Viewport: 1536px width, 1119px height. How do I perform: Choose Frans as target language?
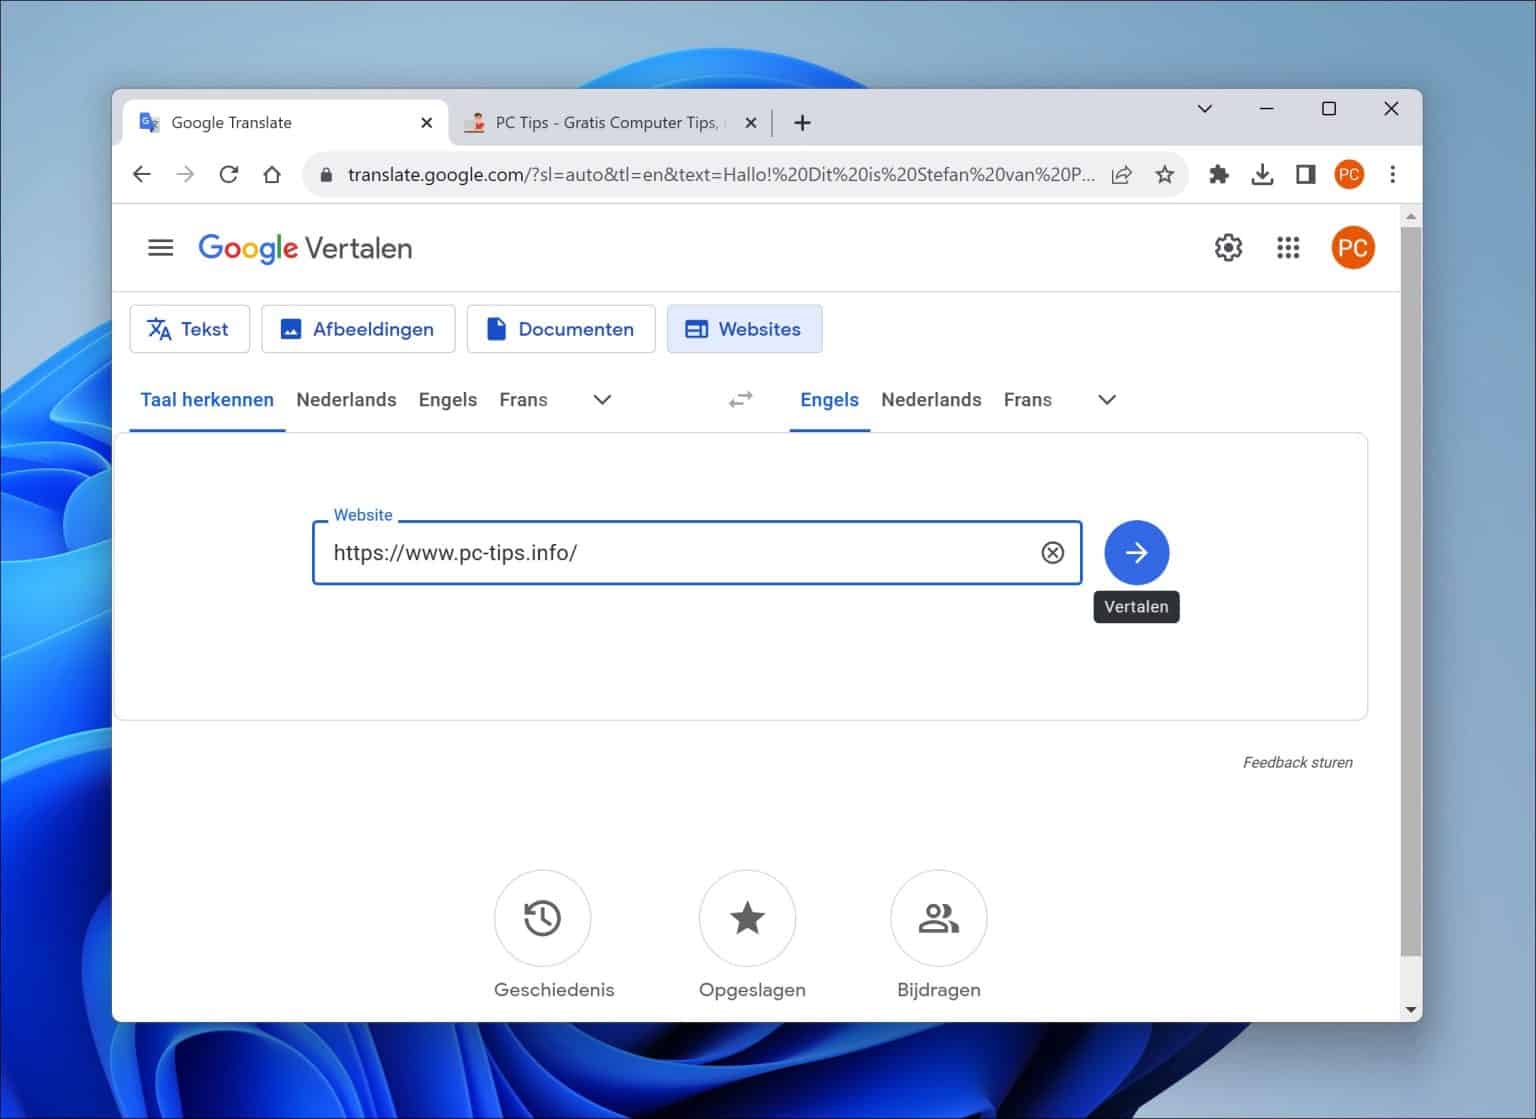point(1027,400)
